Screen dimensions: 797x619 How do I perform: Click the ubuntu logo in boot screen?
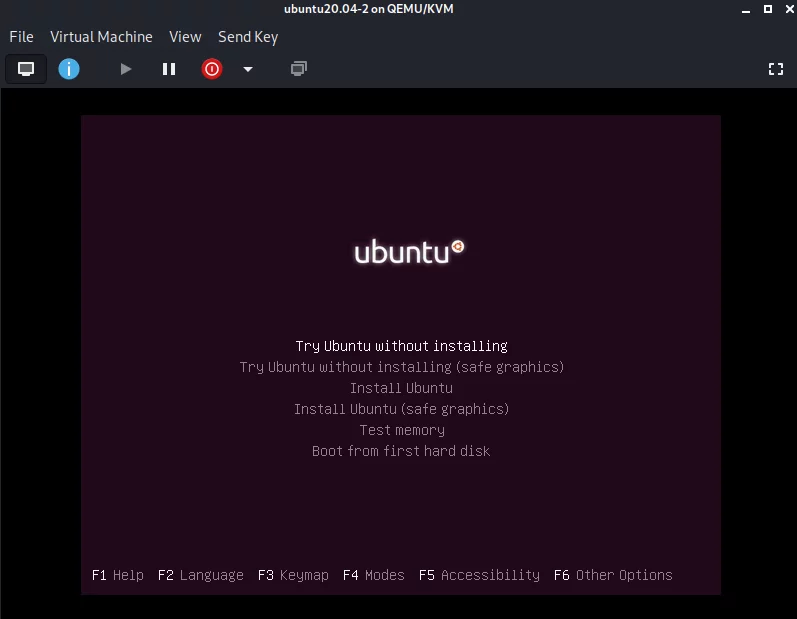(x=409, y=252)
